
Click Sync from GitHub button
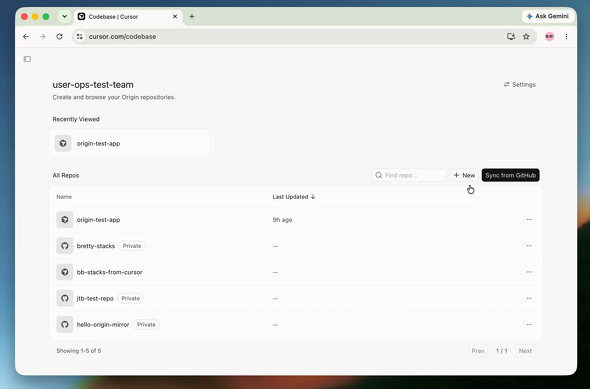[x=511, y=175]
